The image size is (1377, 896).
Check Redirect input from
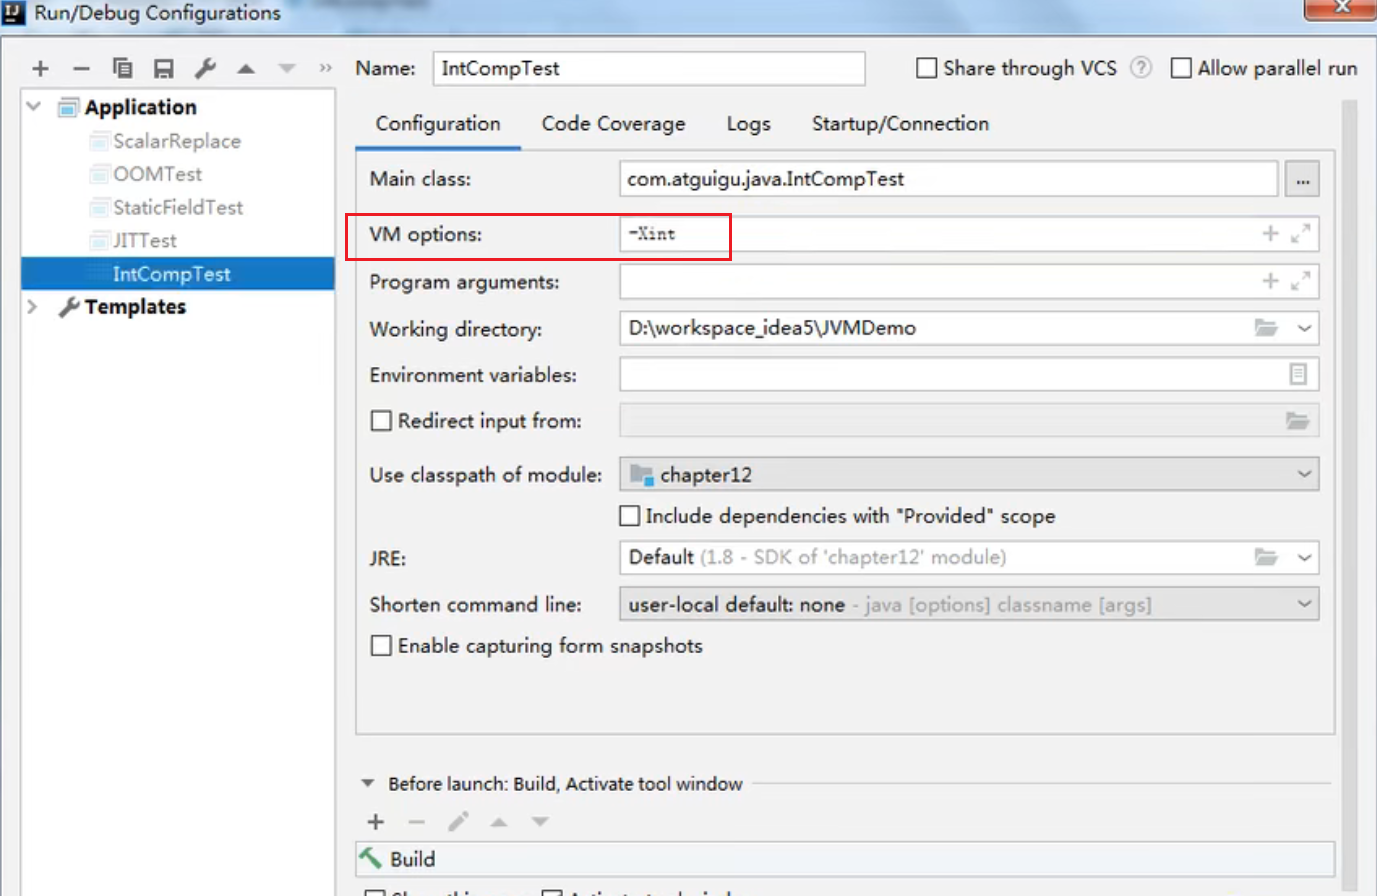point(381,421)
